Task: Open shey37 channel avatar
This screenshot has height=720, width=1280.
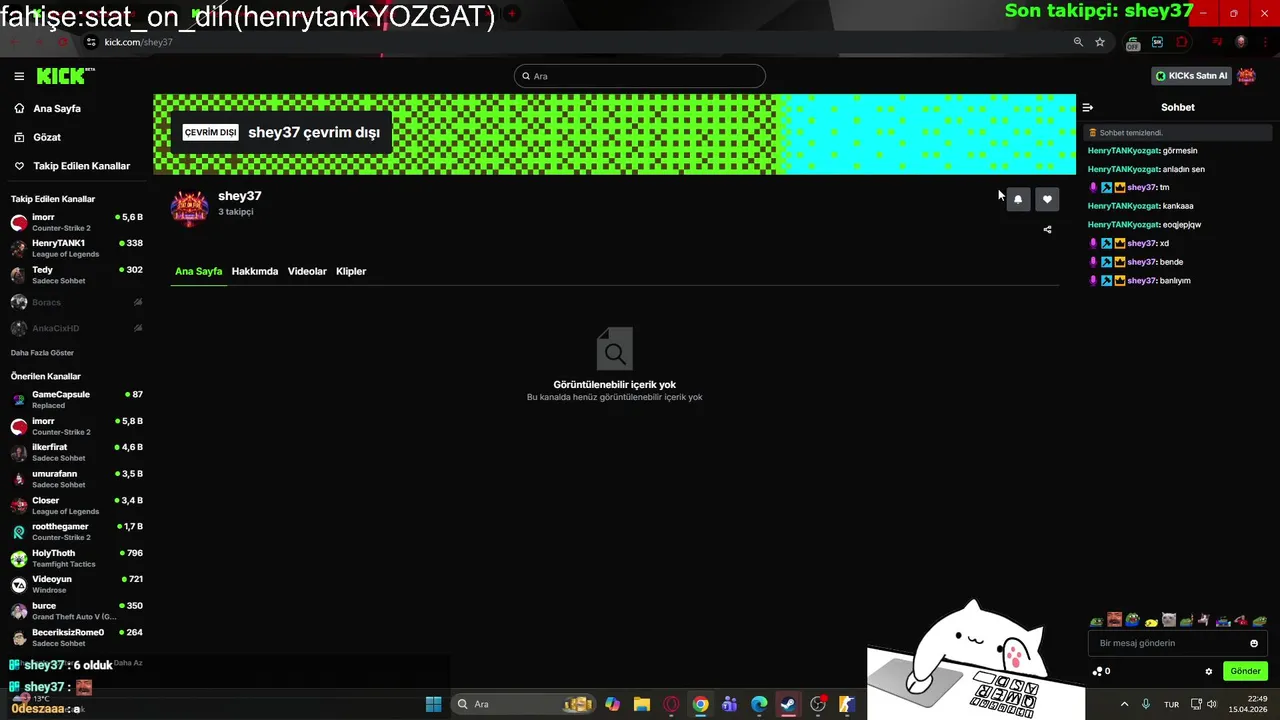Action: tap(189, 207)
